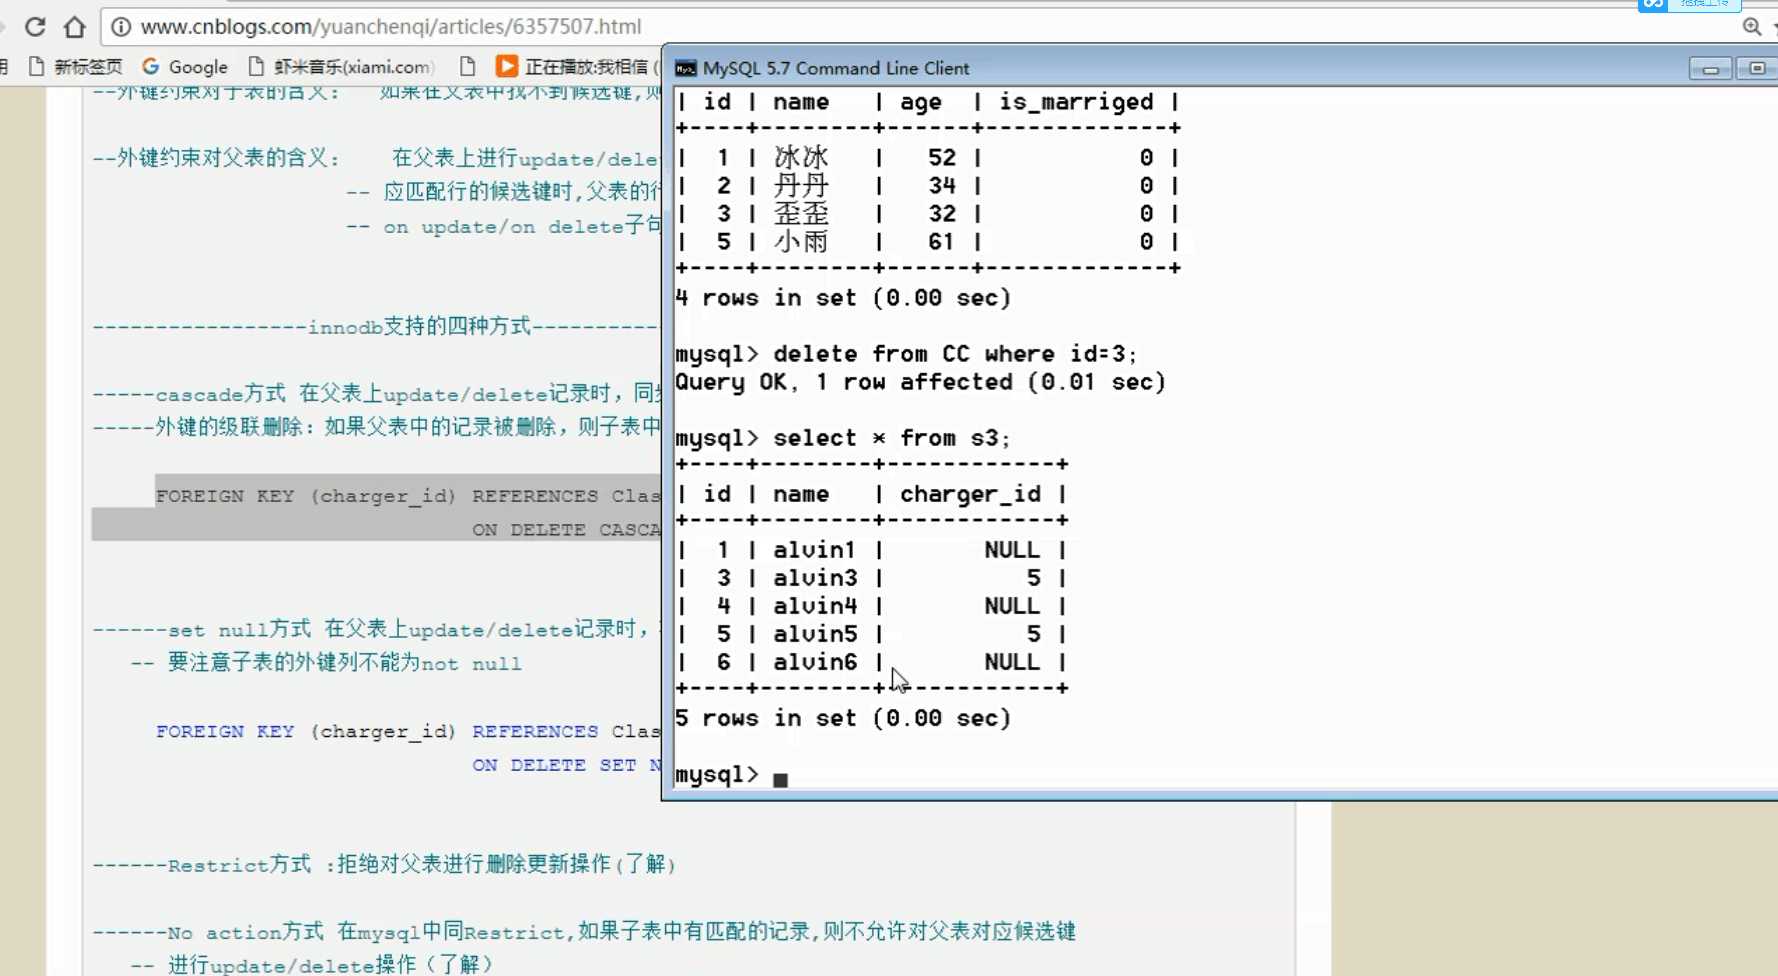
Task: Go to the browser home page
Action: [x=75, y=27]
